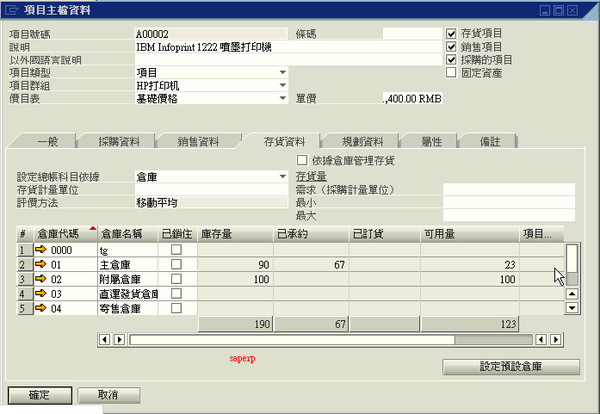This screenshot has width=600, height=414.
Task: Click the 設定預設倉庫 button
Action: click(511, 367)
